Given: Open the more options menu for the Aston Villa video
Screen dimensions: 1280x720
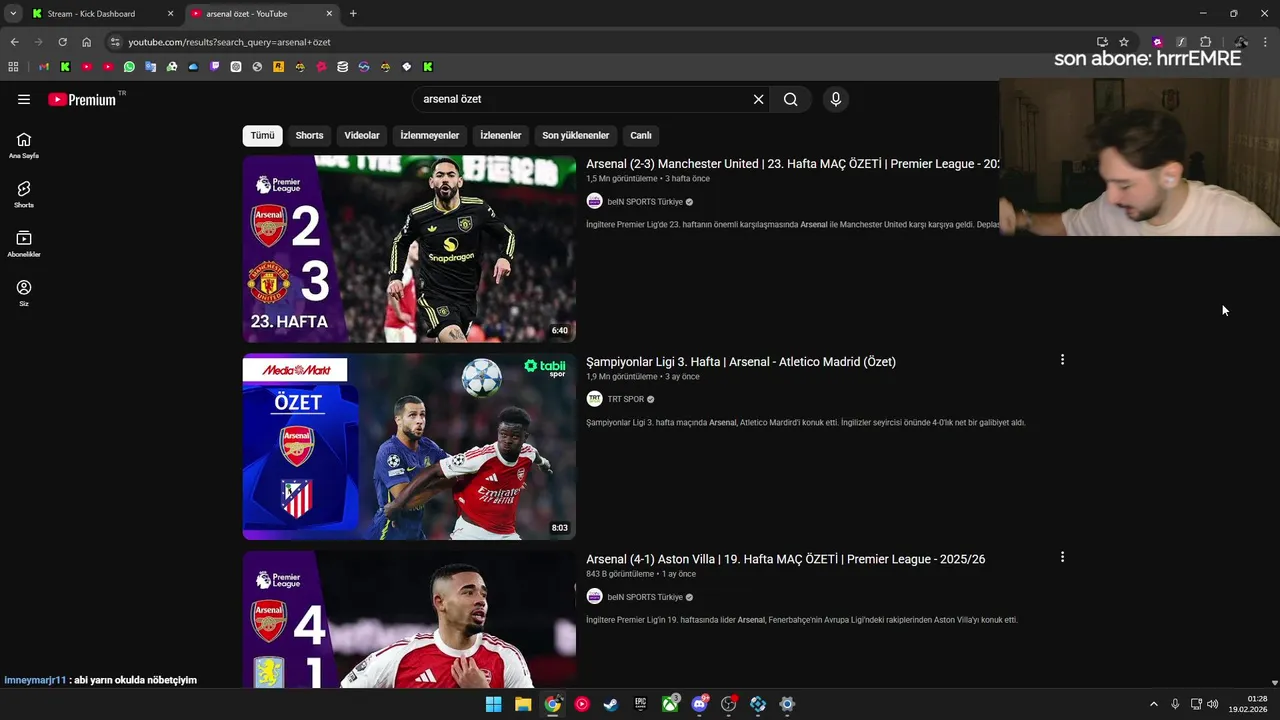Looking at the screenshot, I should click(x=1062, y=557).
